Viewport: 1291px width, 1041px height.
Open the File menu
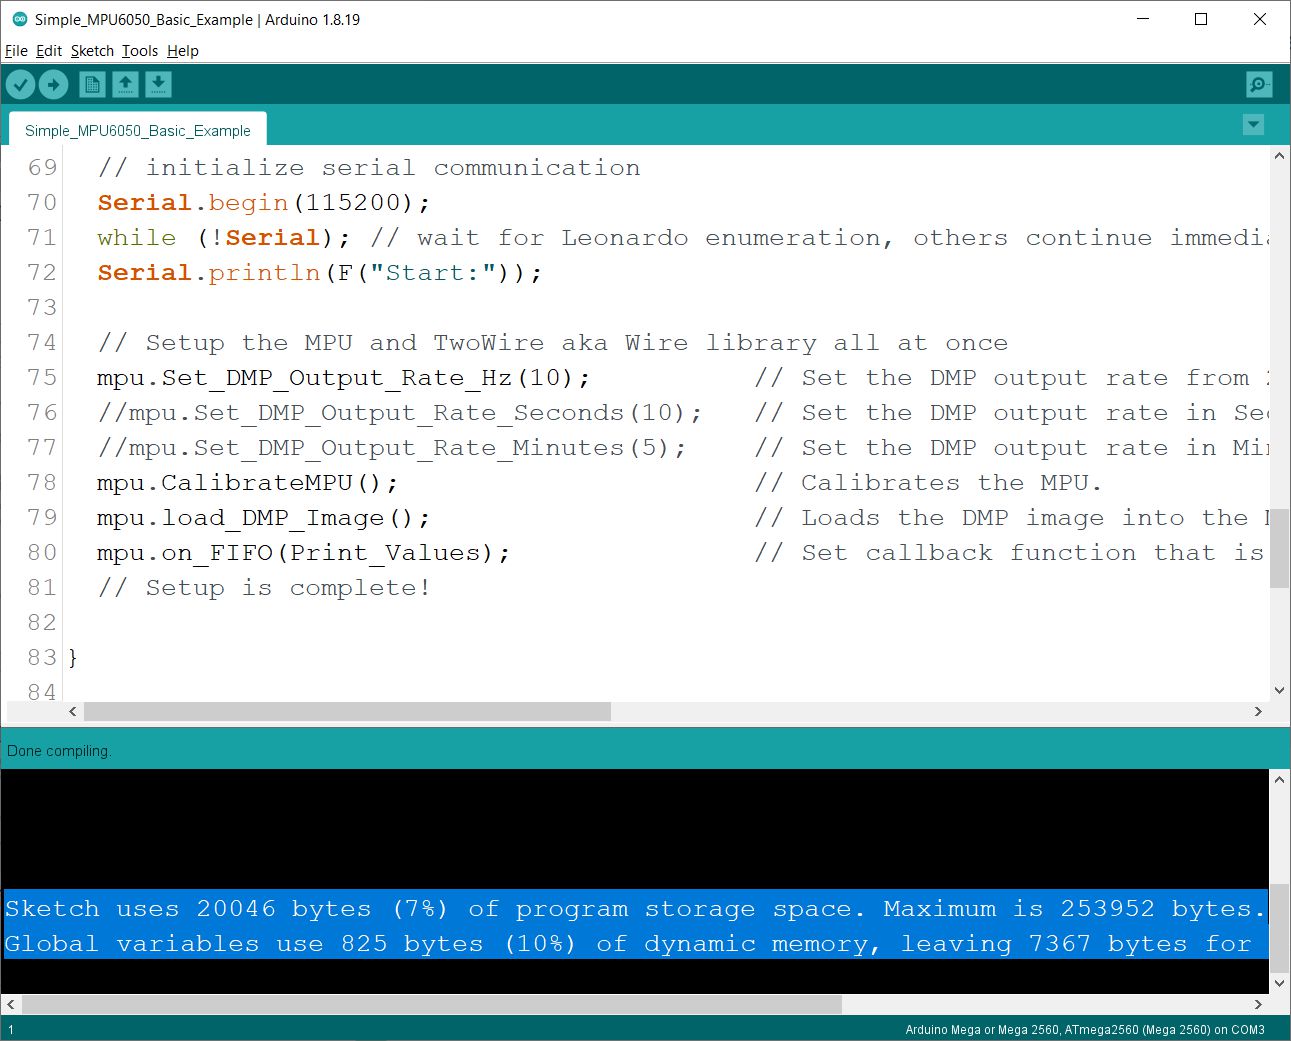pyautogui.click(x=16, y=51)
